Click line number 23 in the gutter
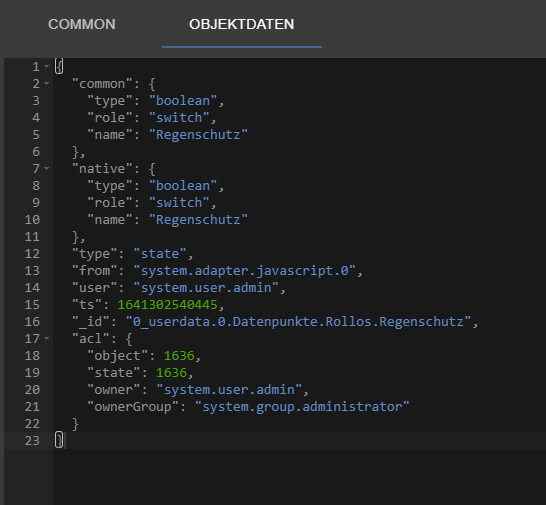Screen dimensions: 546x505 [32, 441]
